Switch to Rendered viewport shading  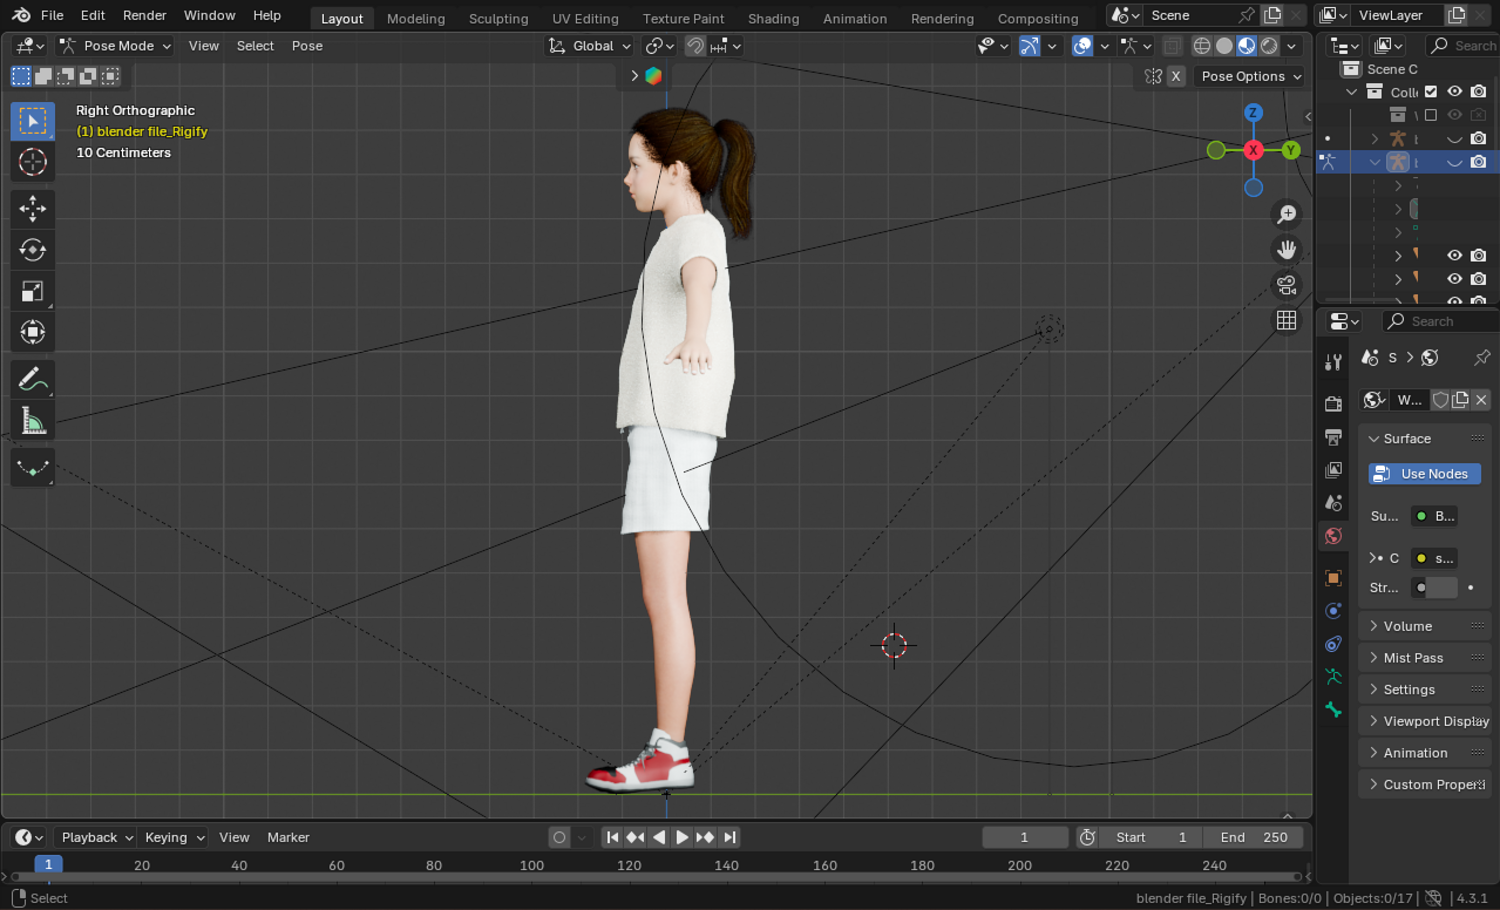click(x=1269, y=46)
